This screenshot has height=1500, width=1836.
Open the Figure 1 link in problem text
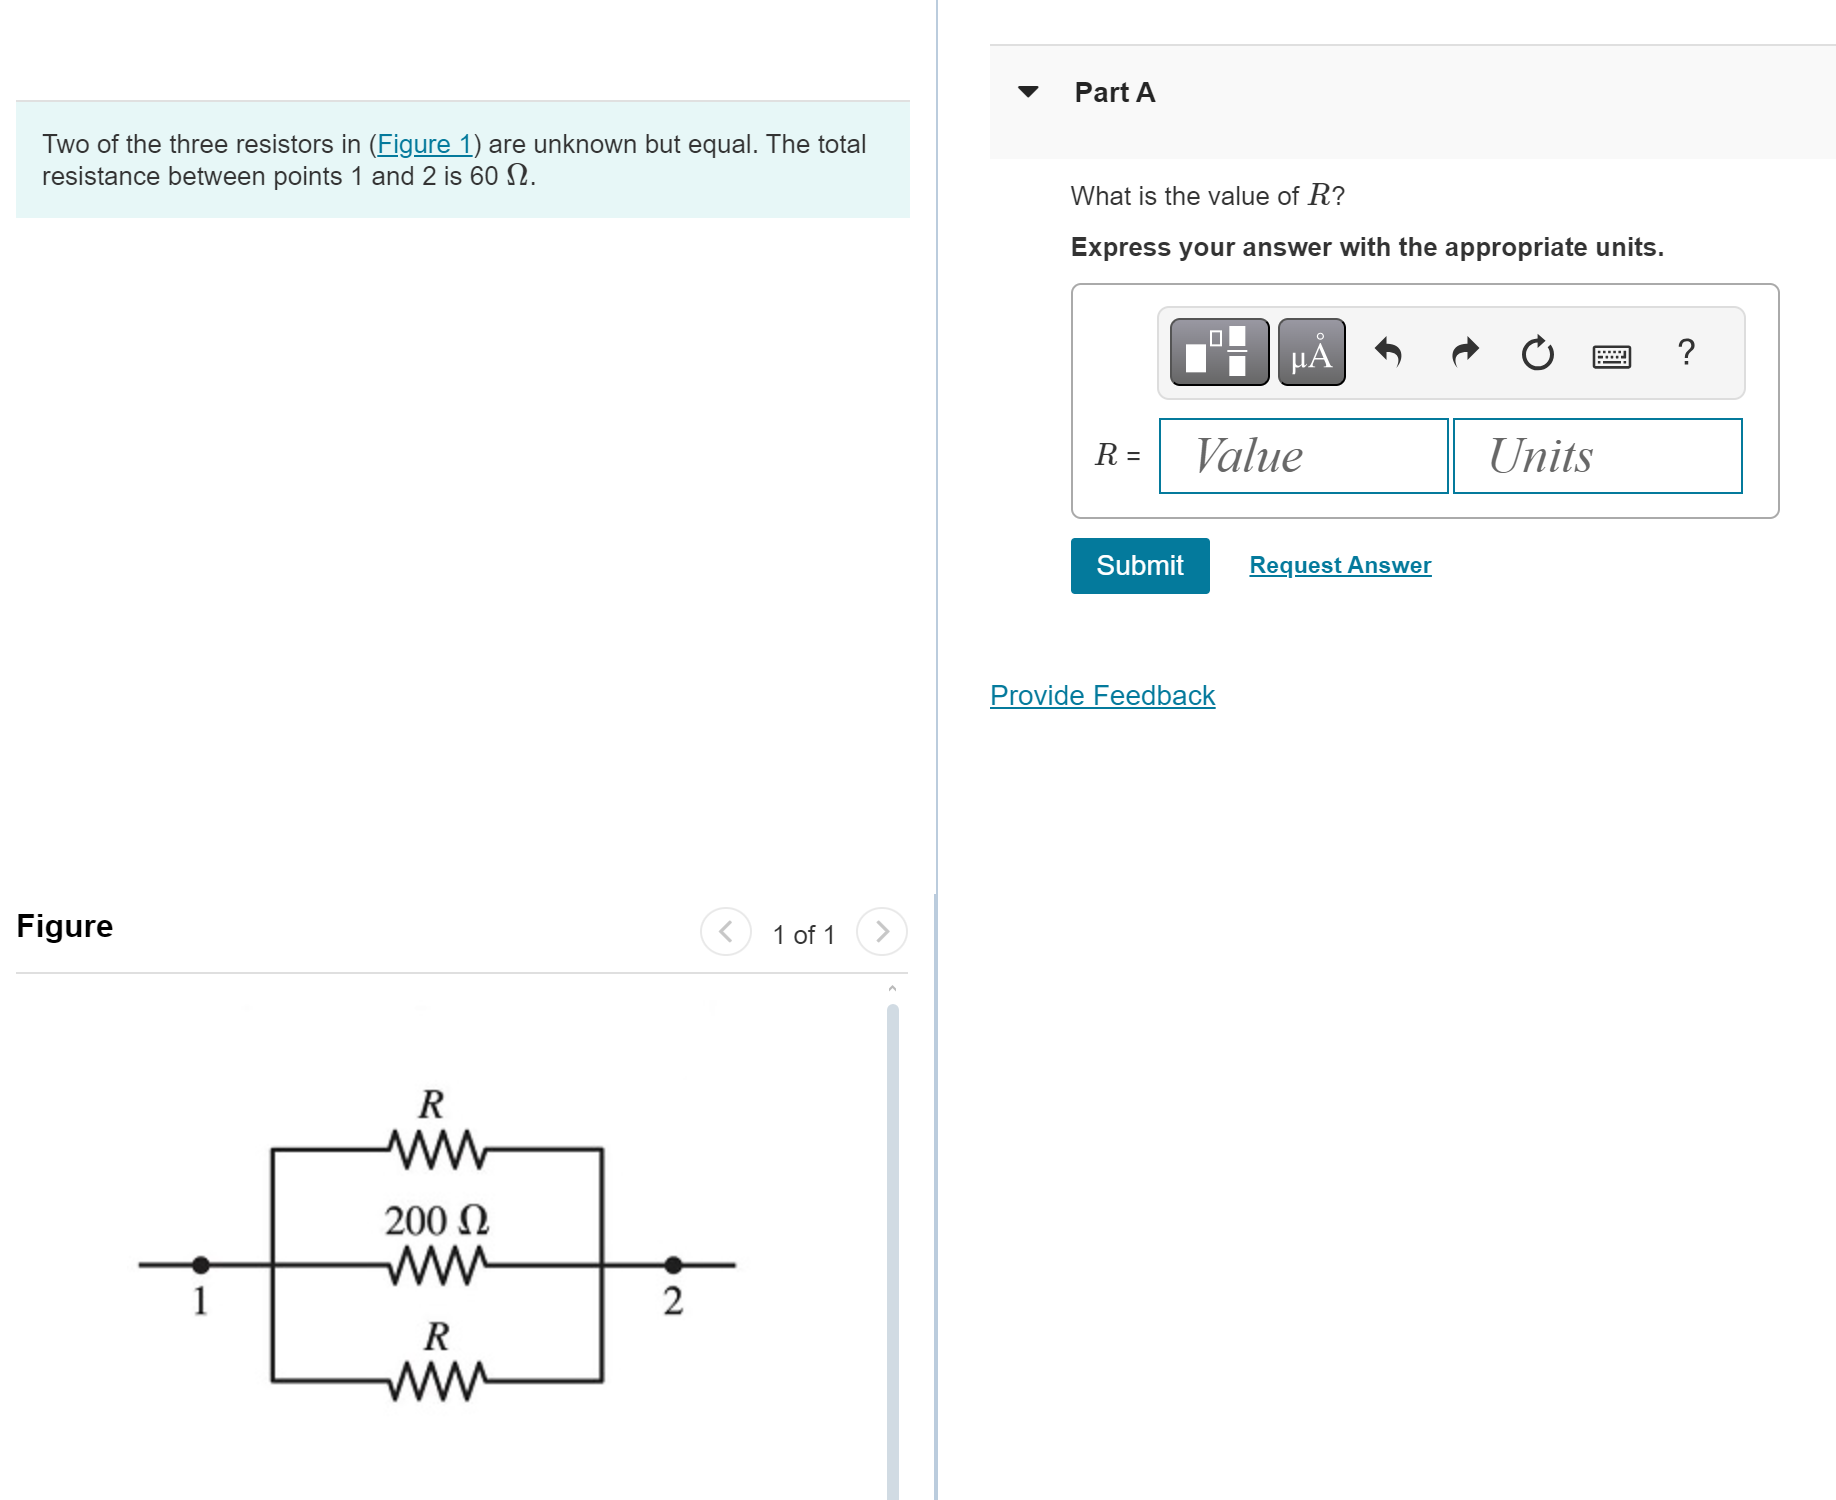(x=424, y=144)
